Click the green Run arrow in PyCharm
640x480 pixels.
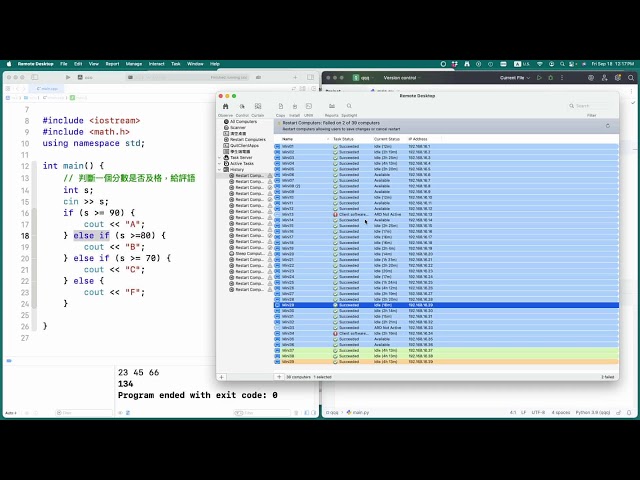coord(539,78)
